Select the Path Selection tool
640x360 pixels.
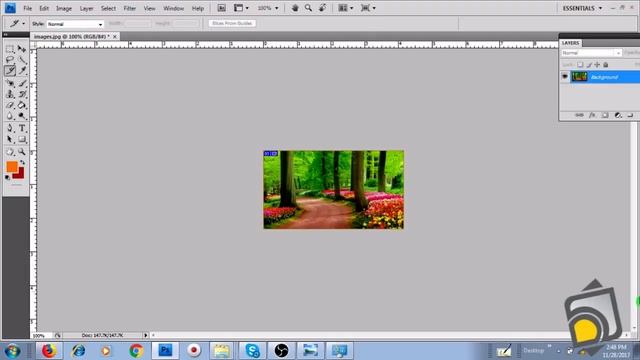coord(10,139)
